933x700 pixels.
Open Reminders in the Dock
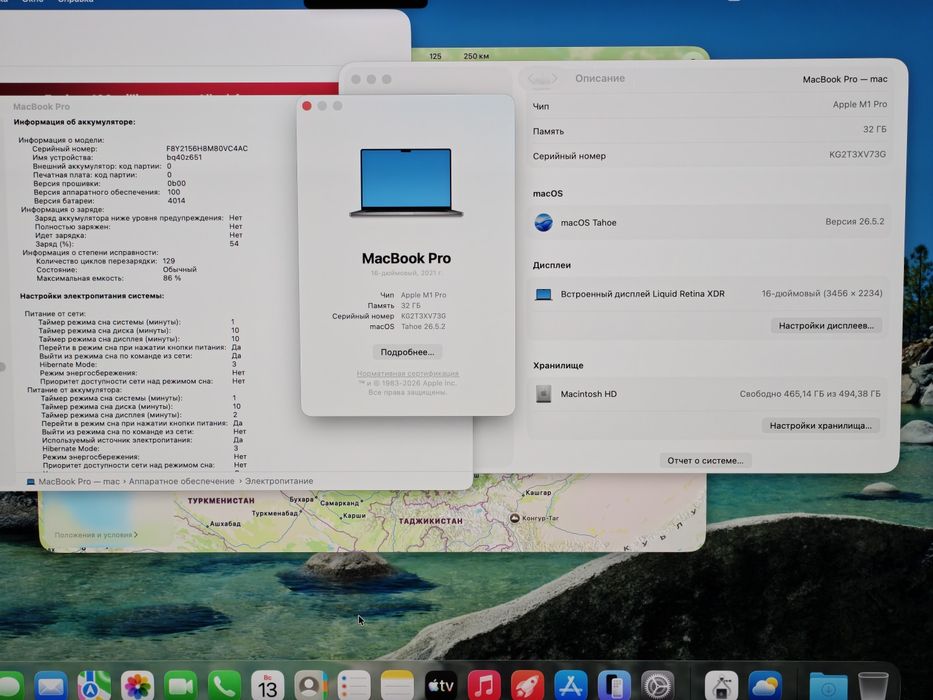click(354, 686)
